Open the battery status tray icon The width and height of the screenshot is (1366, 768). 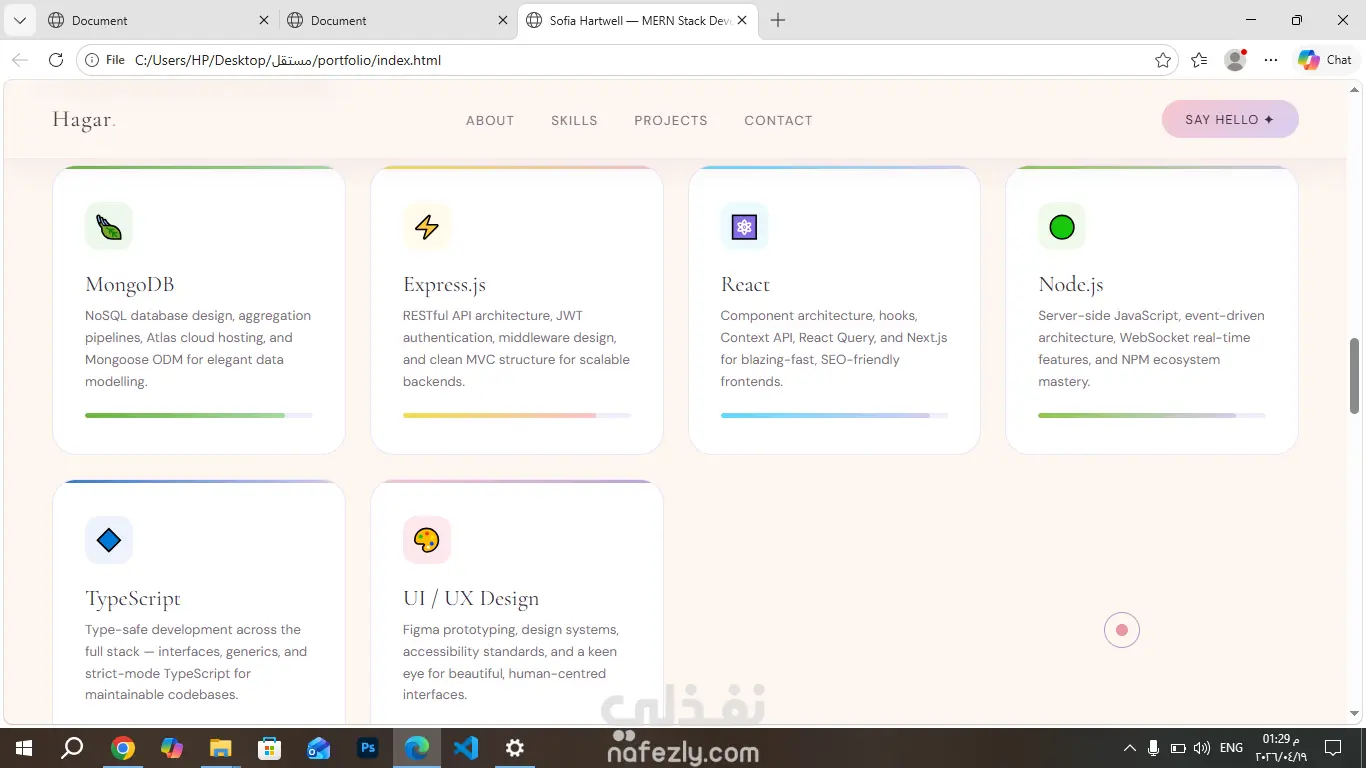pos(1178,748)
